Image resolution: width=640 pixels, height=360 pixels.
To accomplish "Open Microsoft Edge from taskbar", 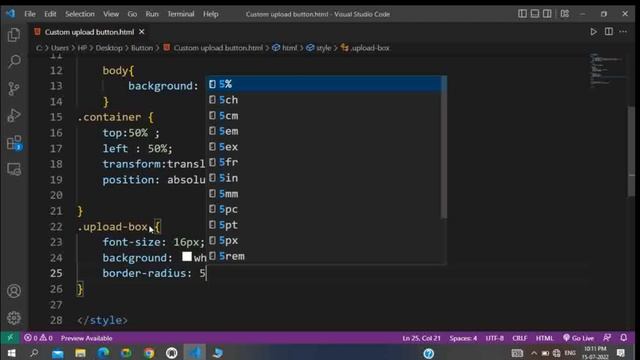I will [103, 353].
